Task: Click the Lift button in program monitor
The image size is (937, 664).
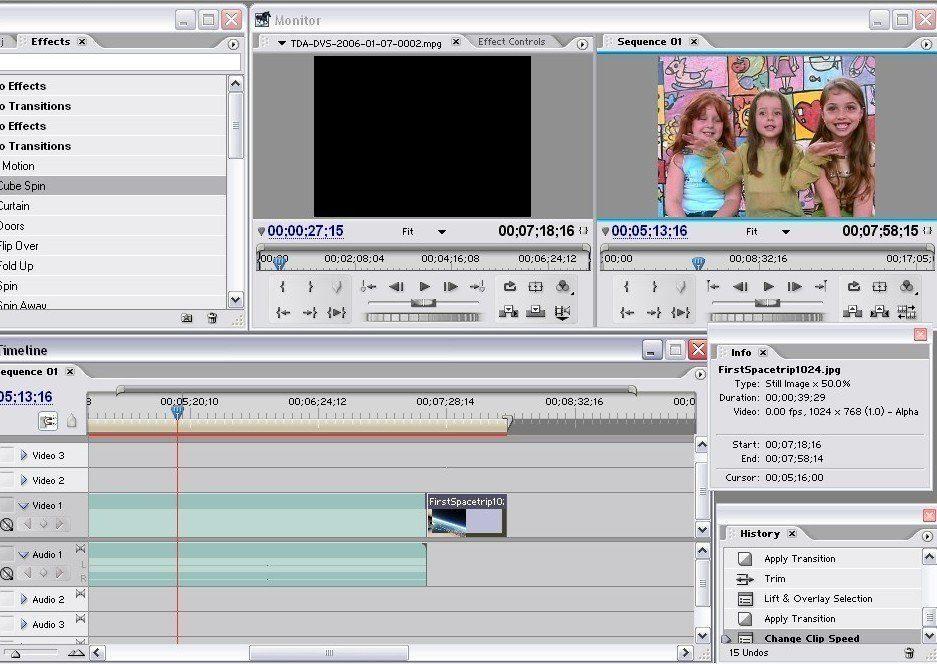Action: coord(852,312)
